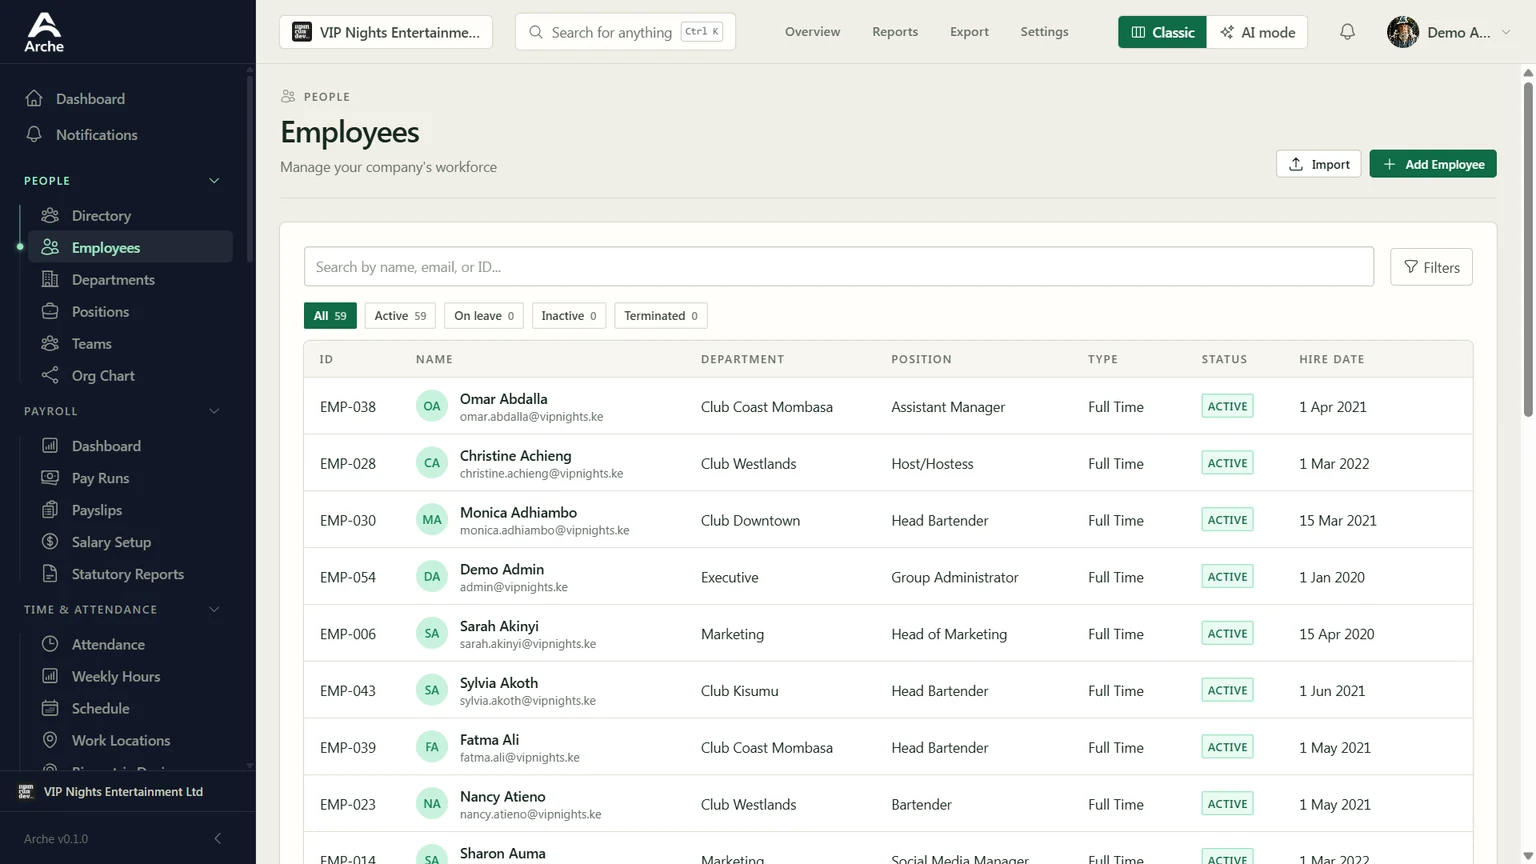
Task: Collapse the Payroll section chevron
Action: pyautogui.click(x=214, y=411)
